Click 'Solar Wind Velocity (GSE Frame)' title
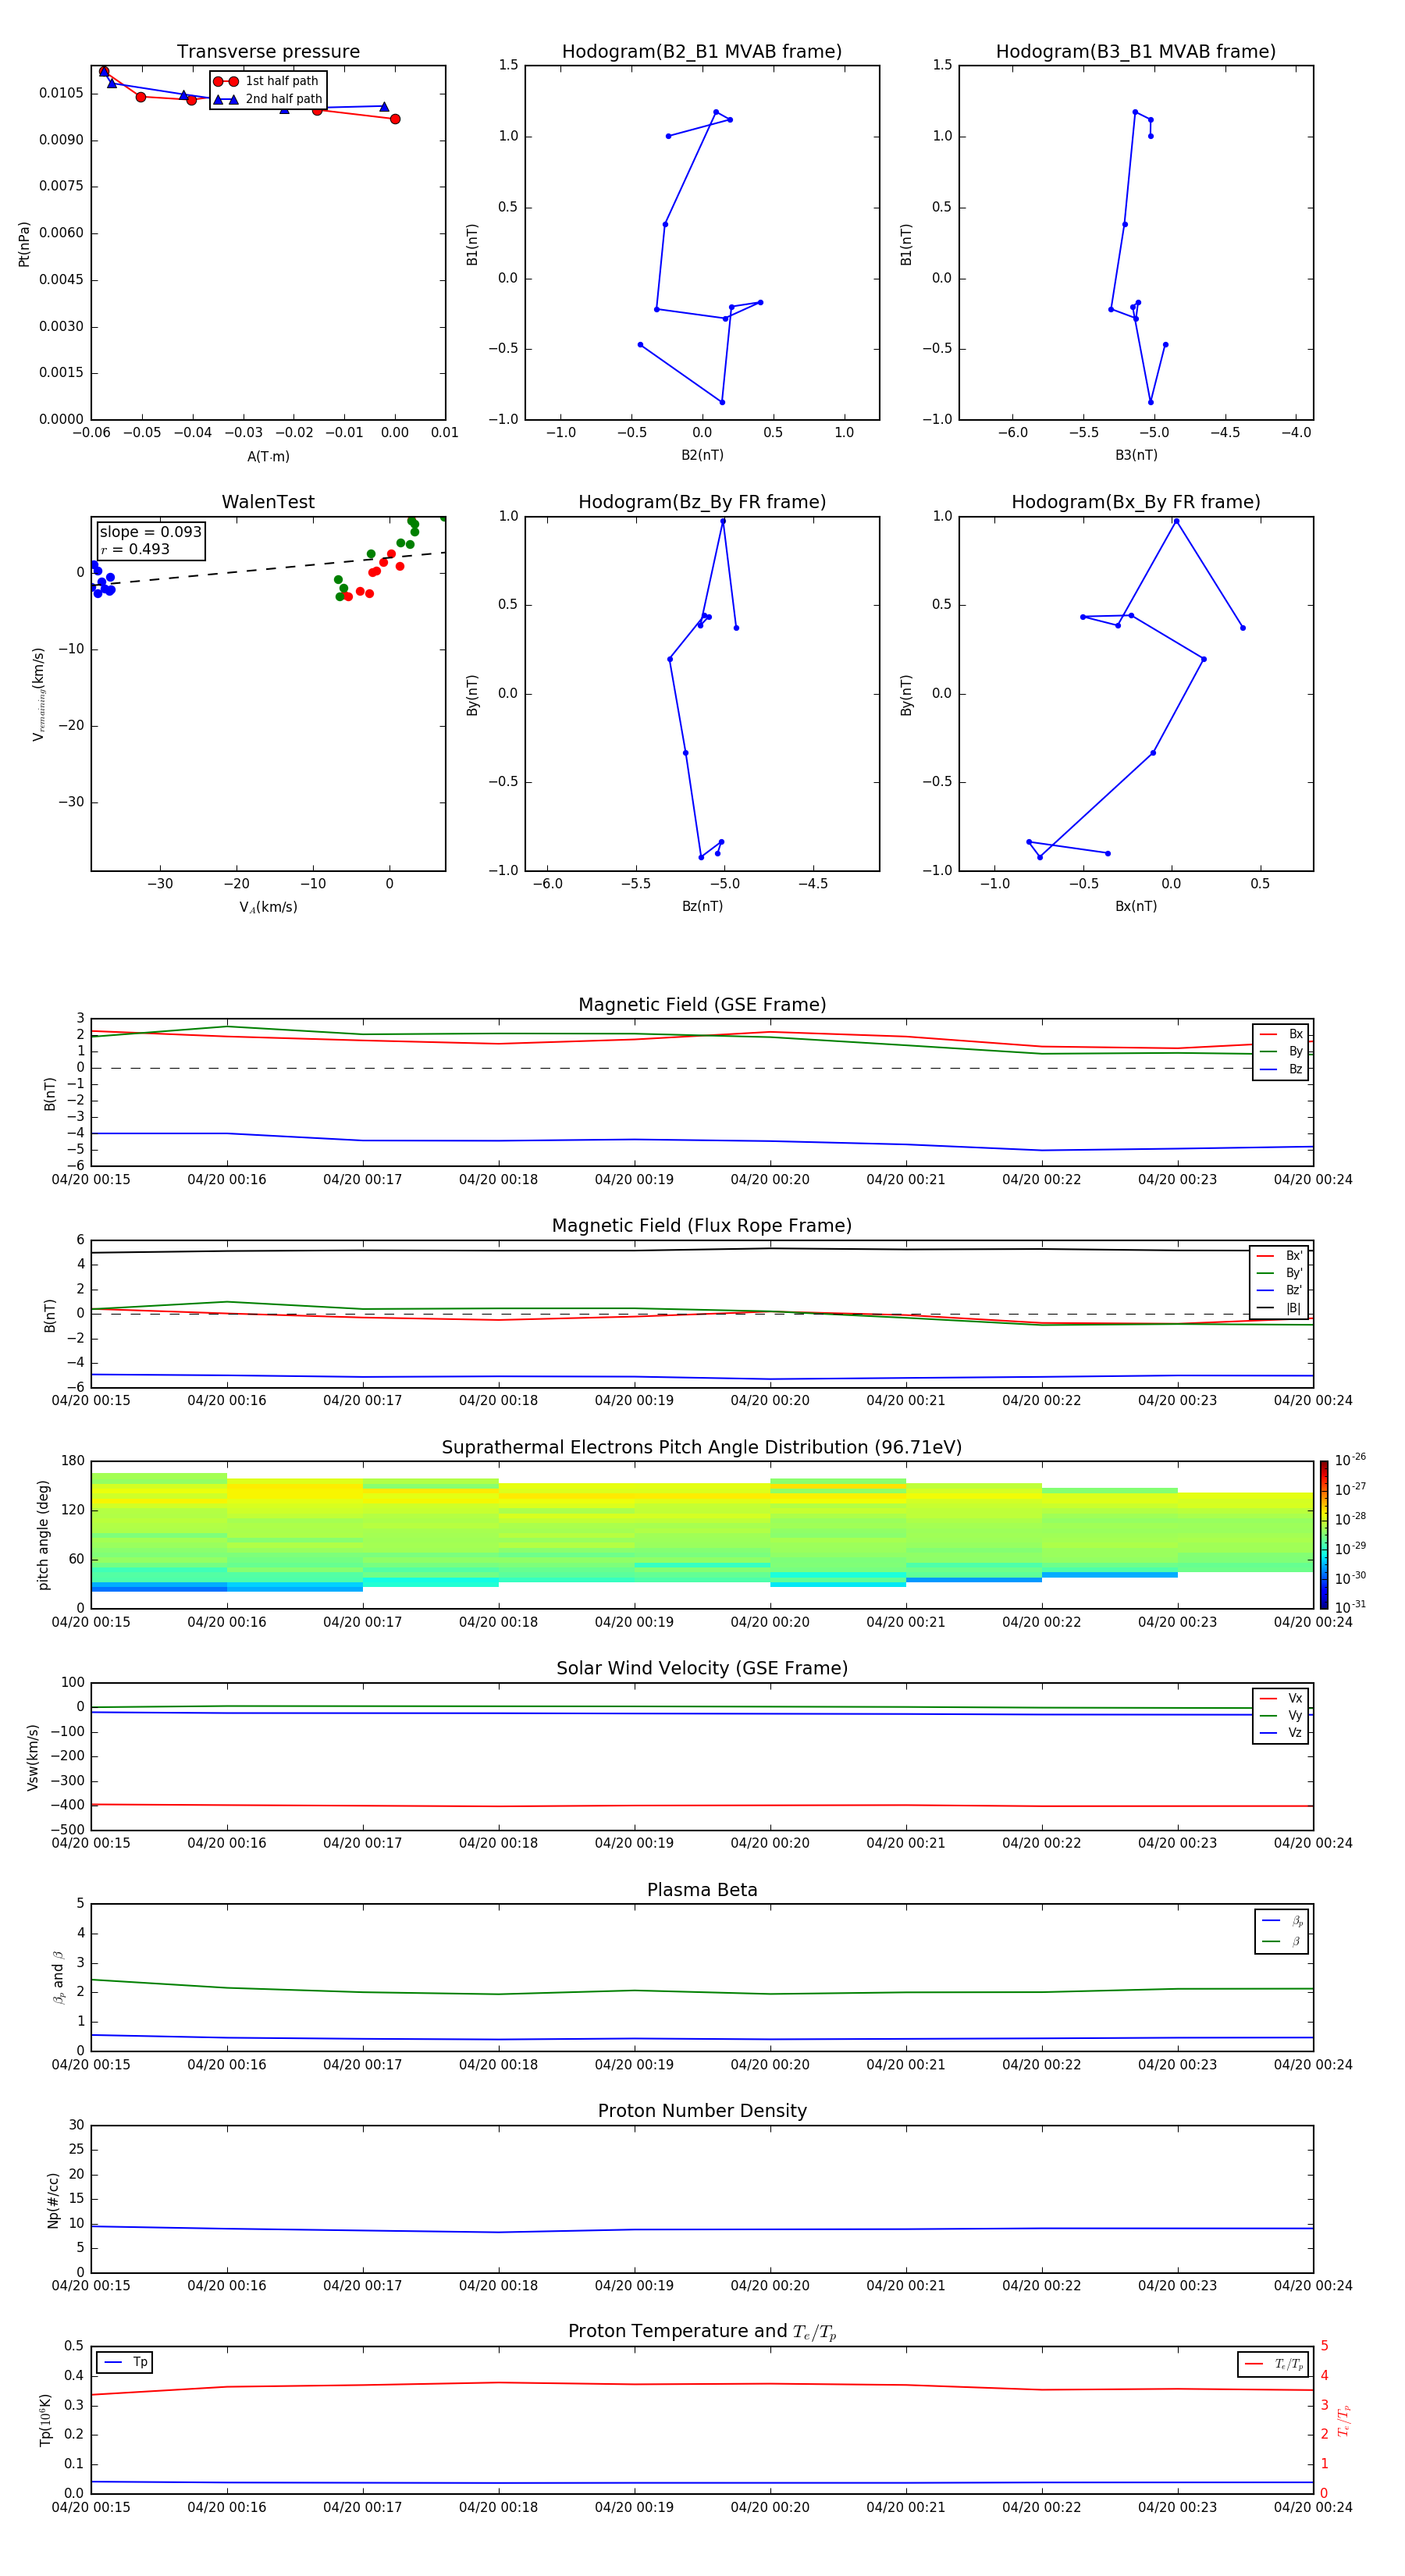Screen dimensions: 1405x2576 (702, 1669)
